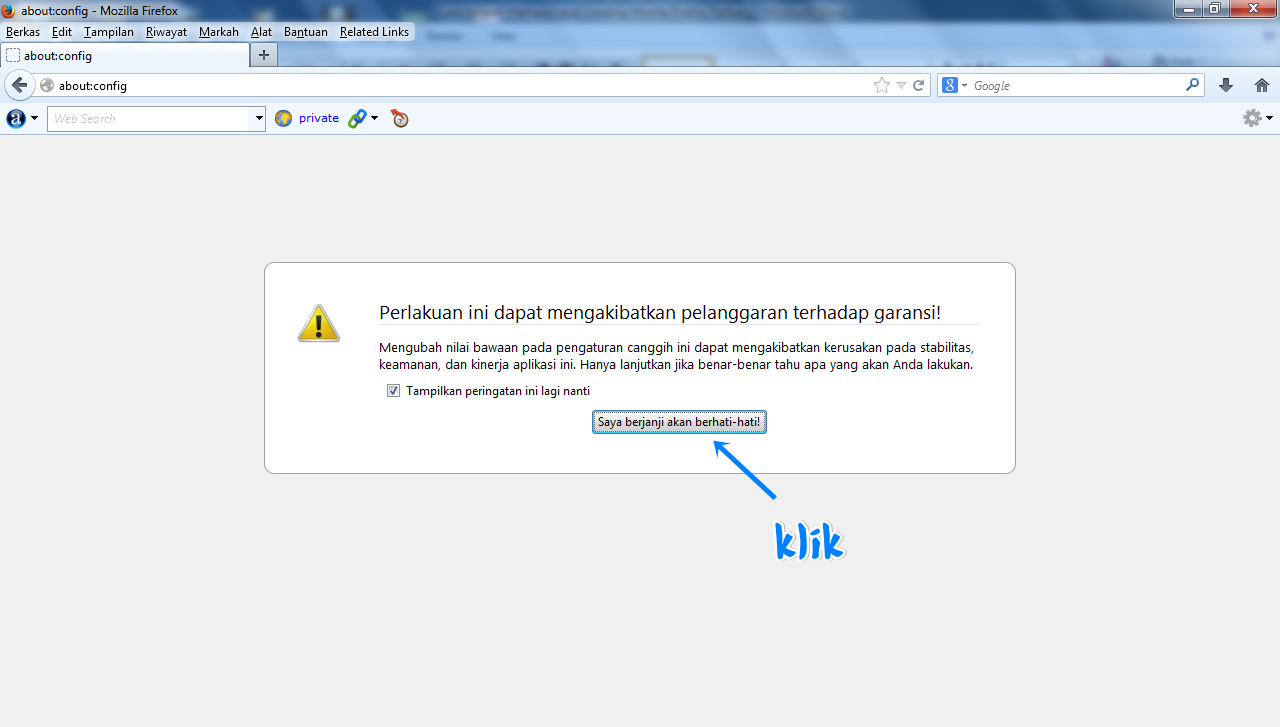Click the magnifier search icon in Google box
Screen dimensions: 1280x727
click(1192, 85)
